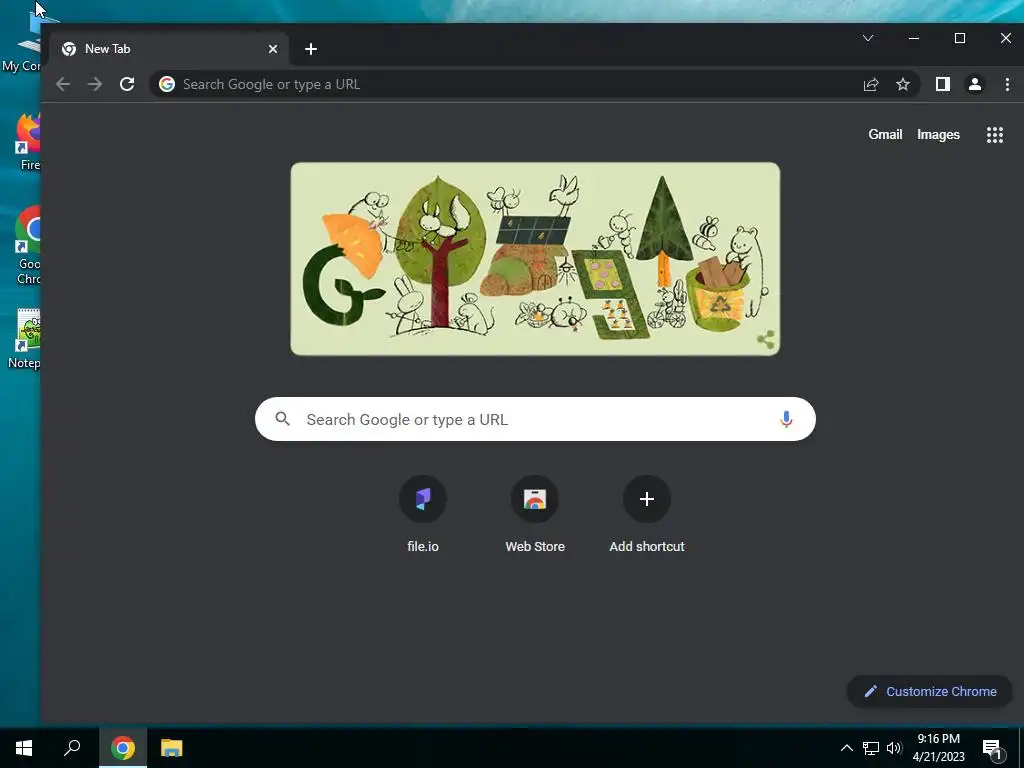Toggle the Chrome side panel icon
The height and width of the screenshot is (768, 1024).
(942, 84)
